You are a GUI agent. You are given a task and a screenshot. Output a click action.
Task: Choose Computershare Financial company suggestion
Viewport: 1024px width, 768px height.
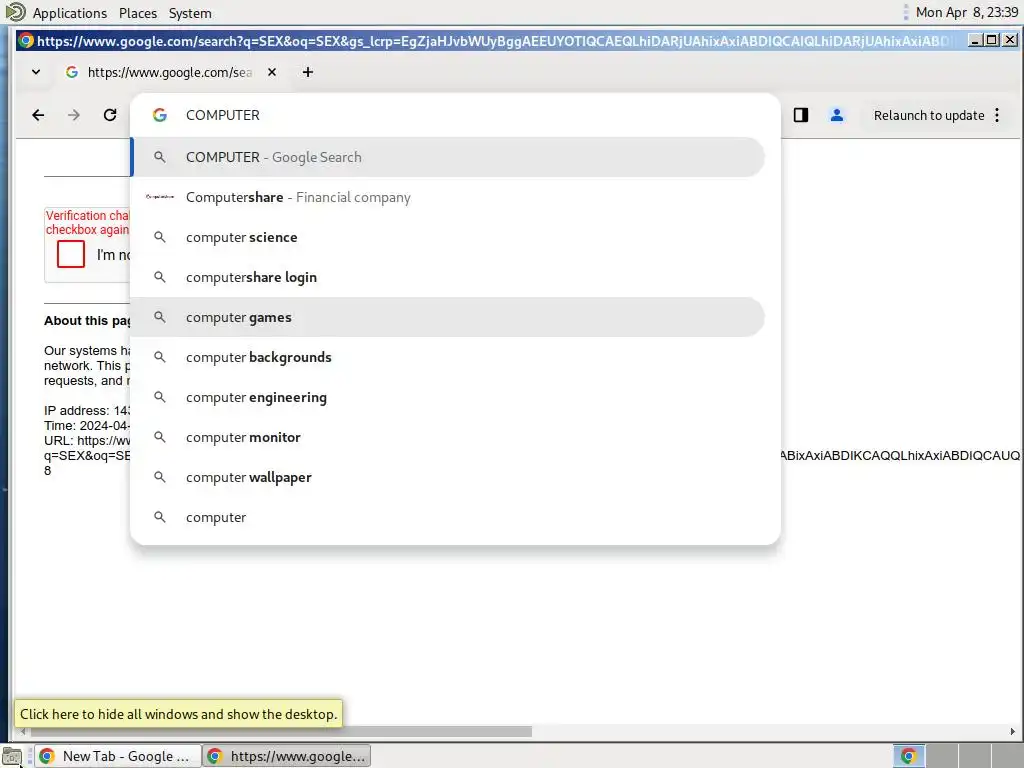click(x=448, y=197)
